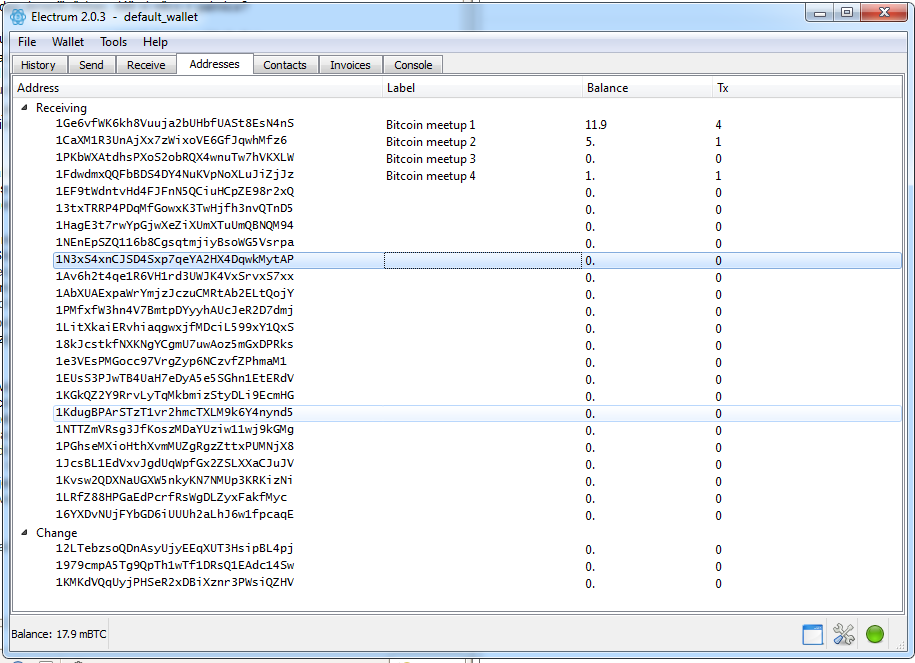Select the Addresses tab

214,64
